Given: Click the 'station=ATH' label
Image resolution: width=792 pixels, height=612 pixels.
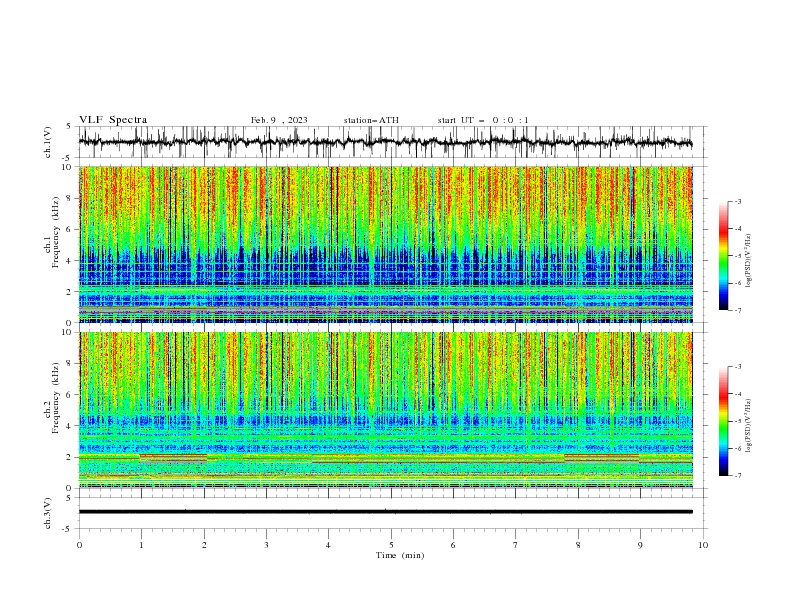Looking at the screenshot, I should 371,120.
